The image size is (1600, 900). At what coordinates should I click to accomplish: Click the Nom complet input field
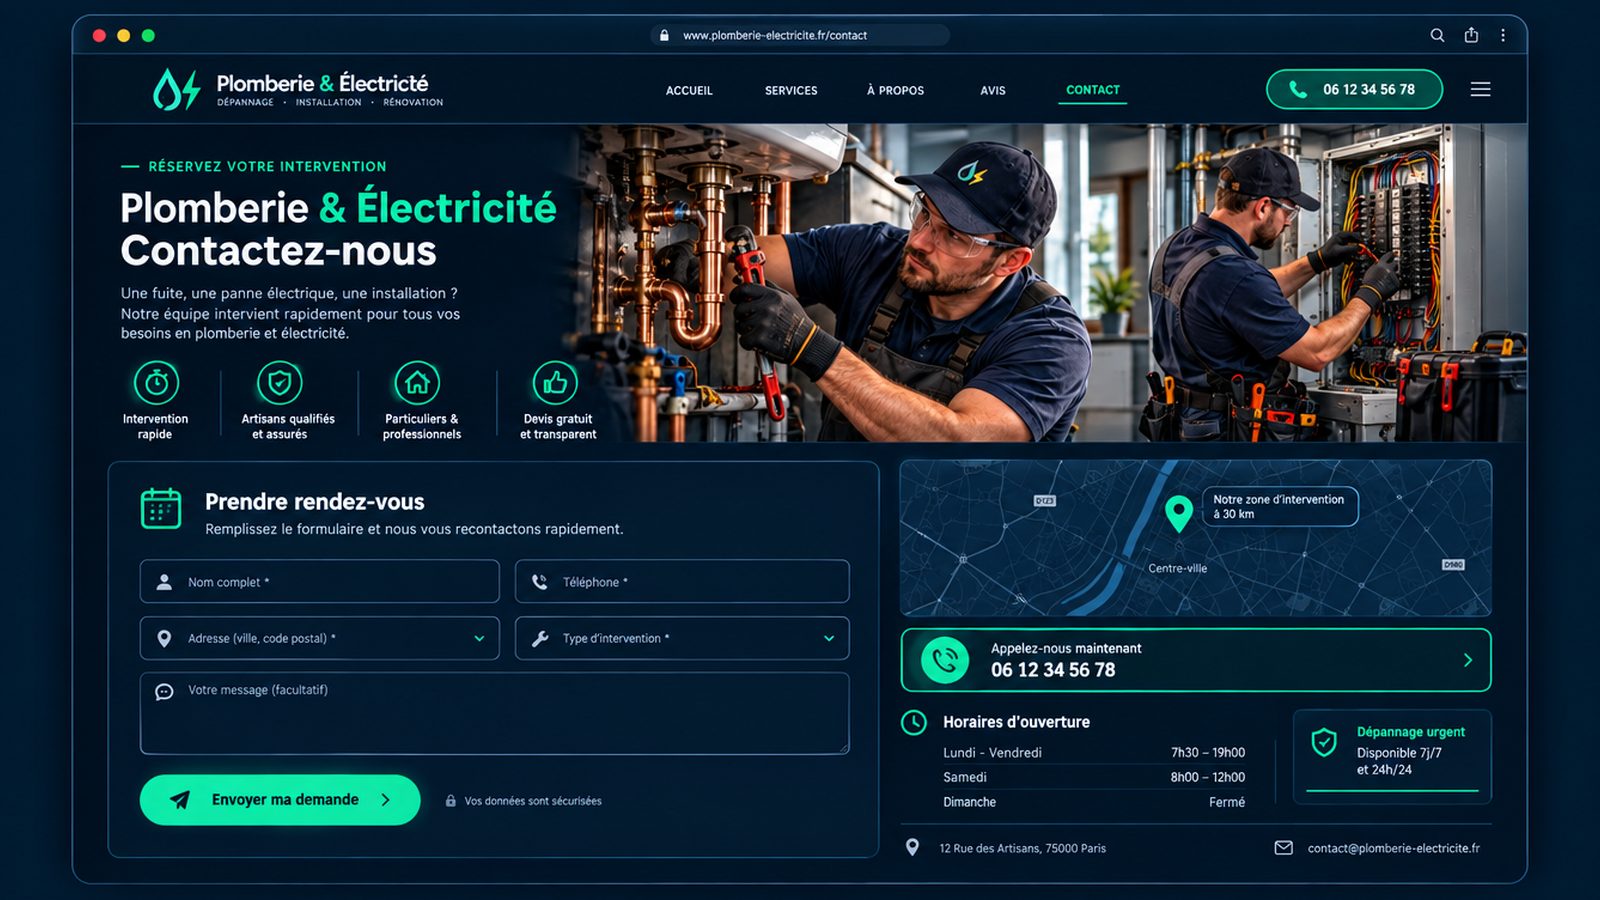coord(319,581)
